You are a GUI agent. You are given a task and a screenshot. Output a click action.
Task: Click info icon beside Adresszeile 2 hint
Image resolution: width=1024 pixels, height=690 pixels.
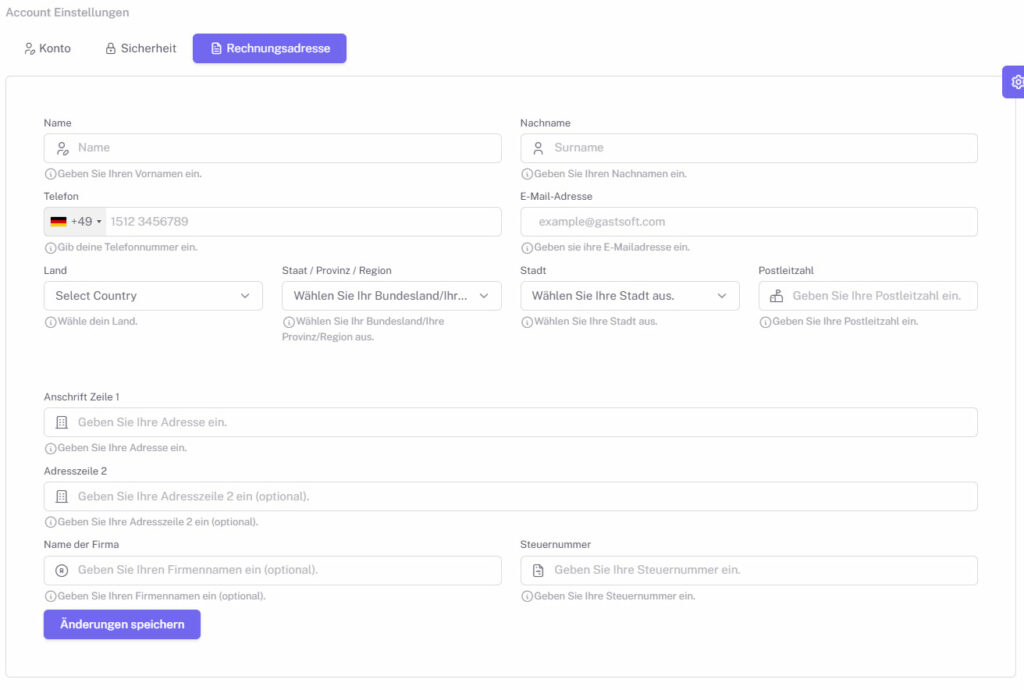click(50, 522)
